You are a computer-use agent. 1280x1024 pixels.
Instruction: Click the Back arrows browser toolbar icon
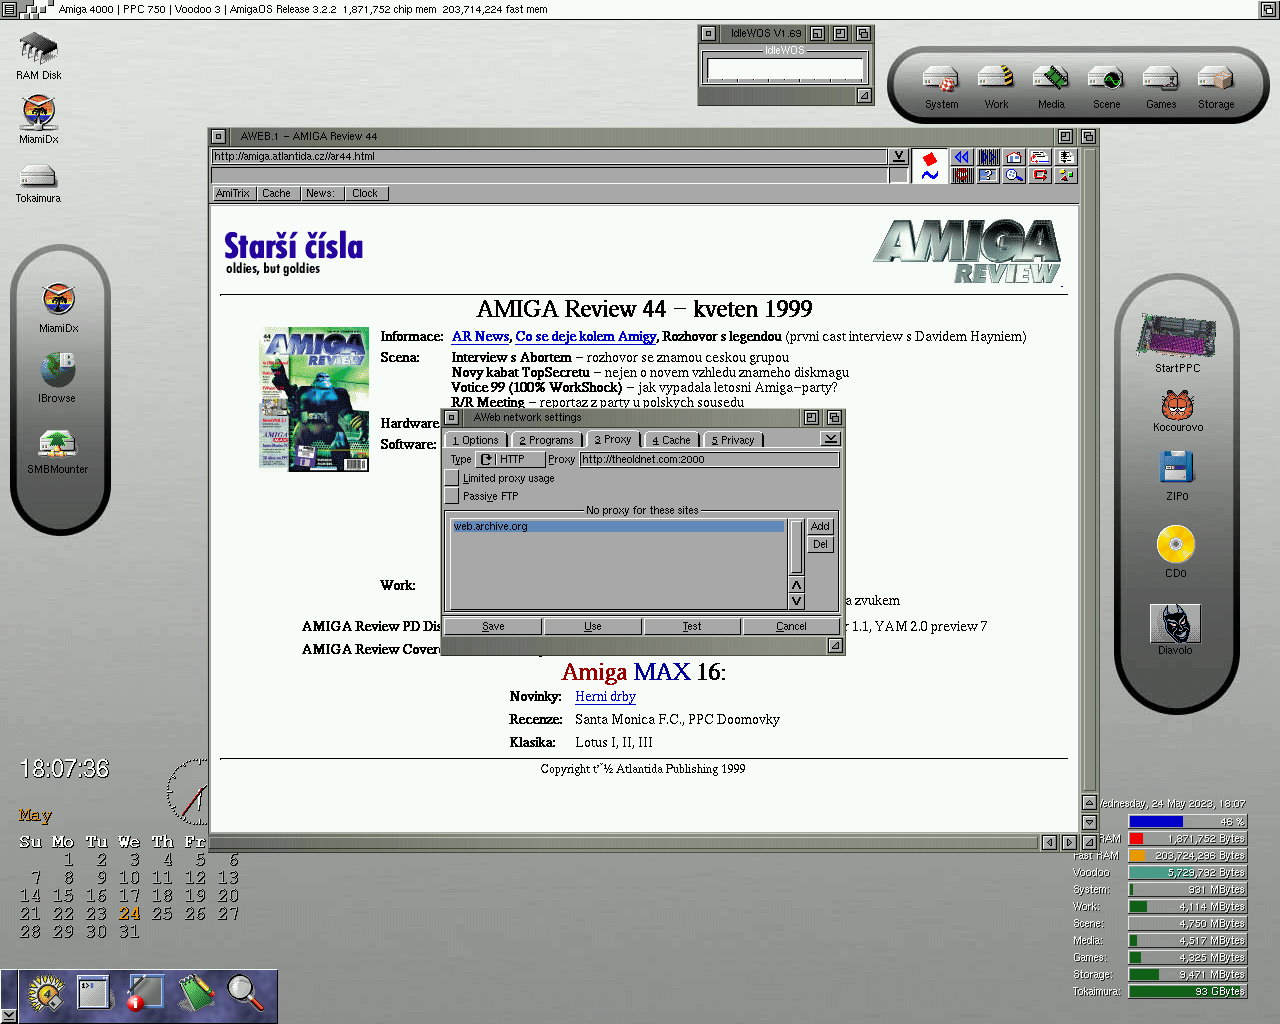961,157
